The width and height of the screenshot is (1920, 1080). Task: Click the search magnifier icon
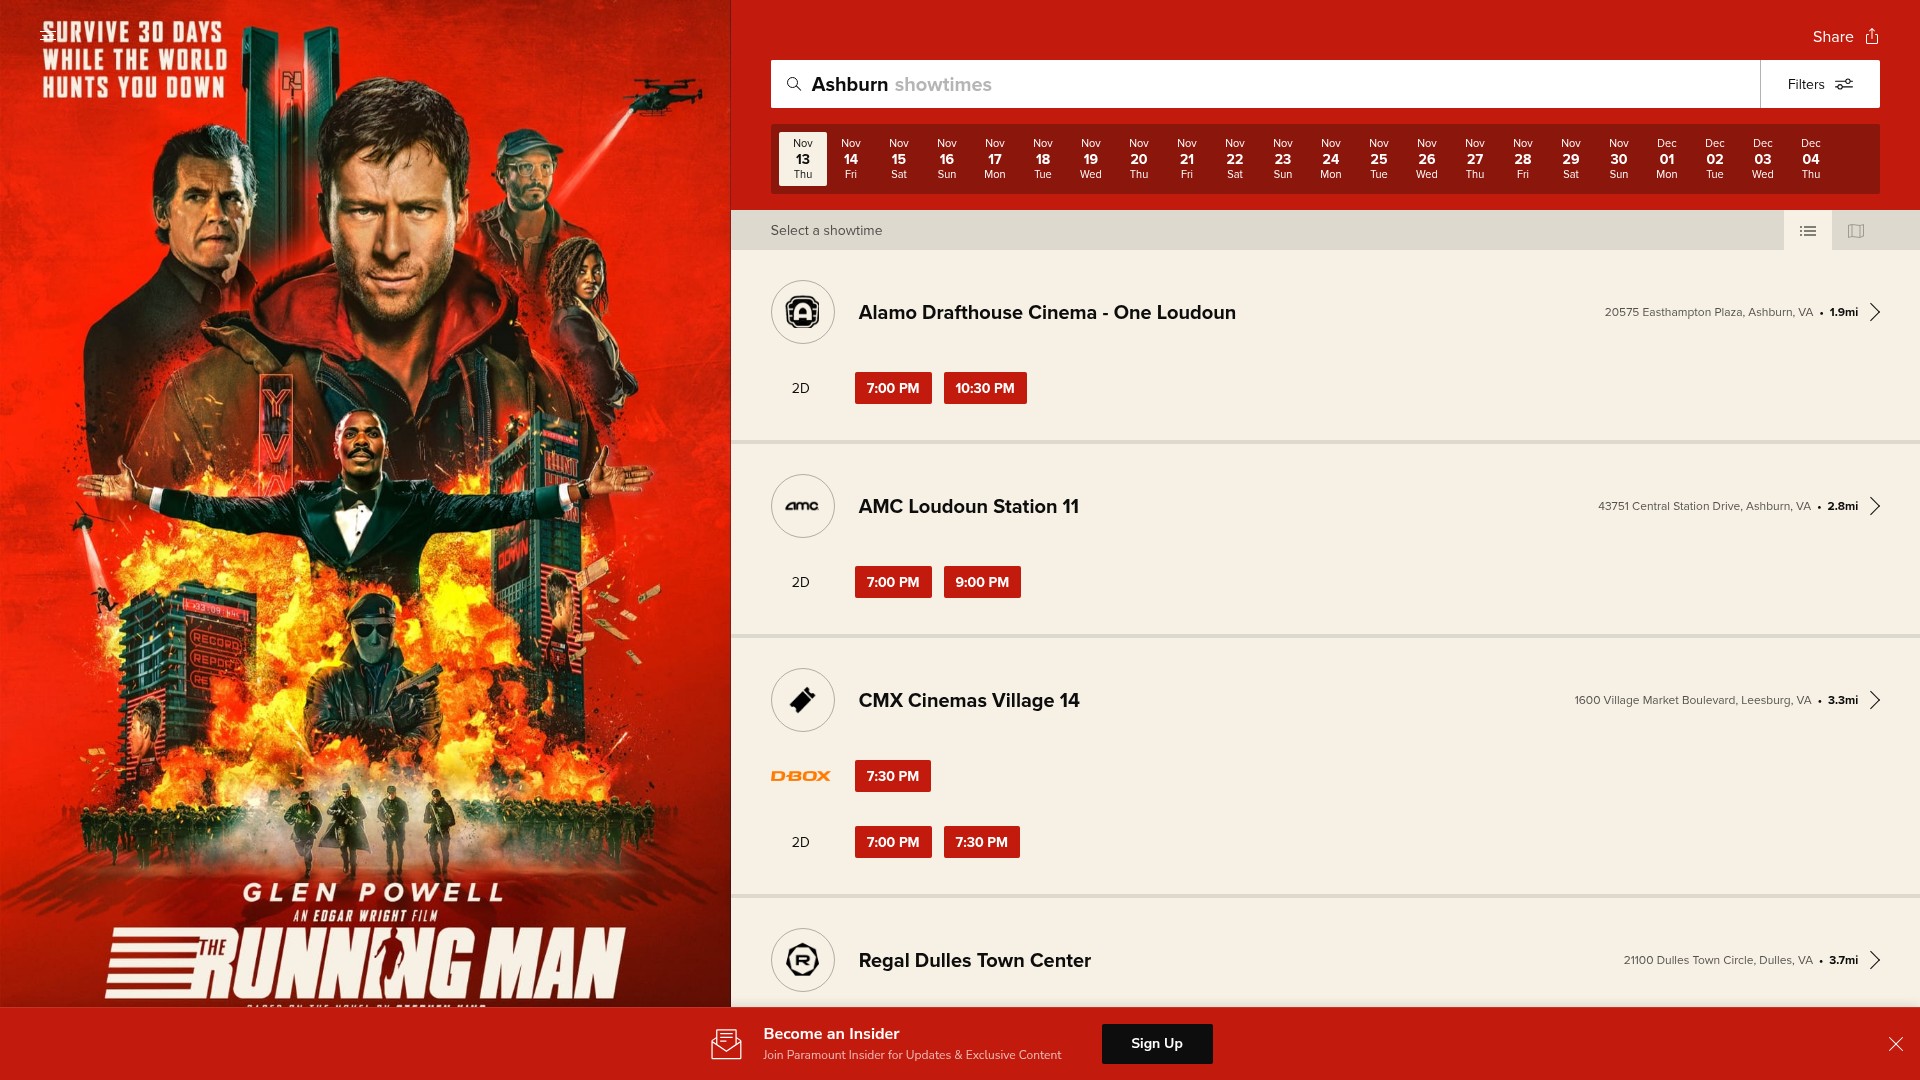(794, 84)
